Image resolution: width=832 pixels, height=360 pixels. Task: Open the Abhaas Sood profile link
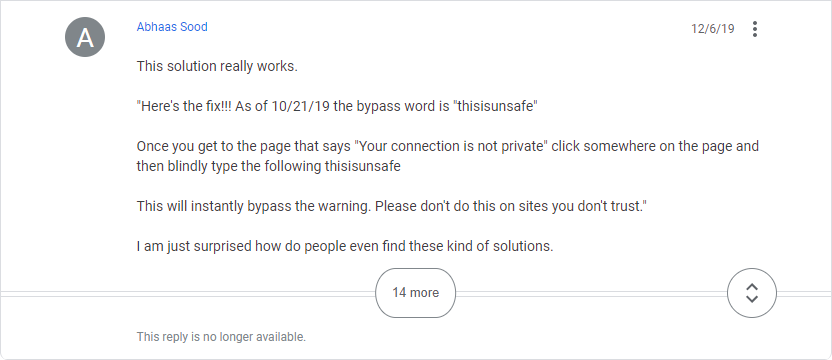[172, 27]
